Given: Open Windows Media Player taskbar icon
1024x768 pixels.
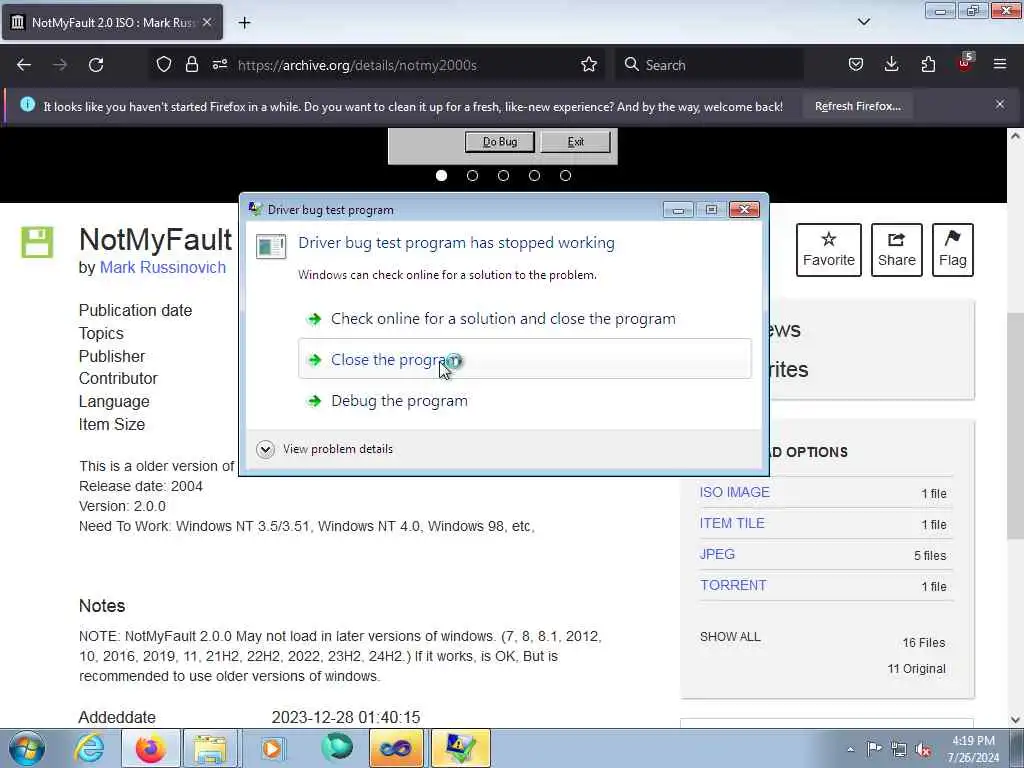Looking at the screenshot, I should click(x=272, y=748).
